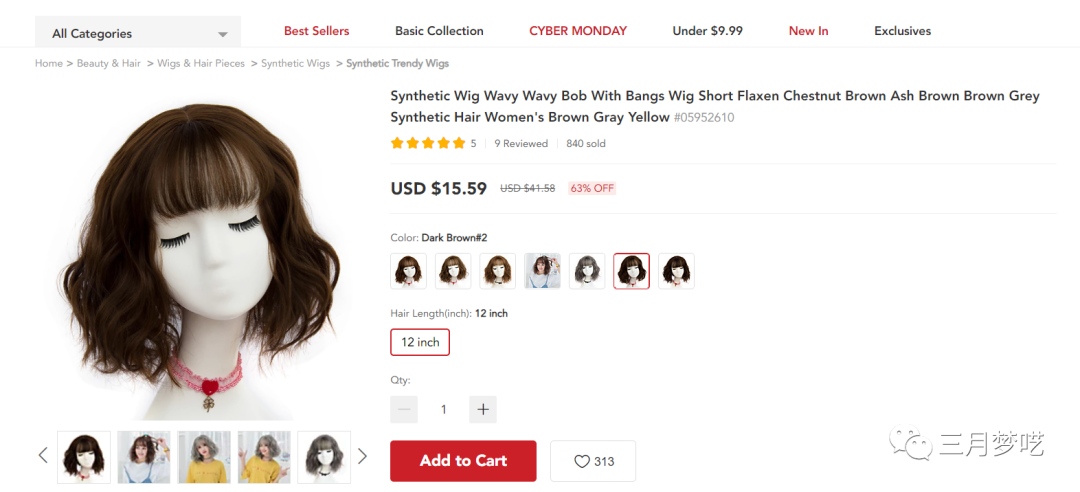This screenshot has height=492, width=1080.
Task: Go to the CYBER MONDAY section
Action: [578, 31]
